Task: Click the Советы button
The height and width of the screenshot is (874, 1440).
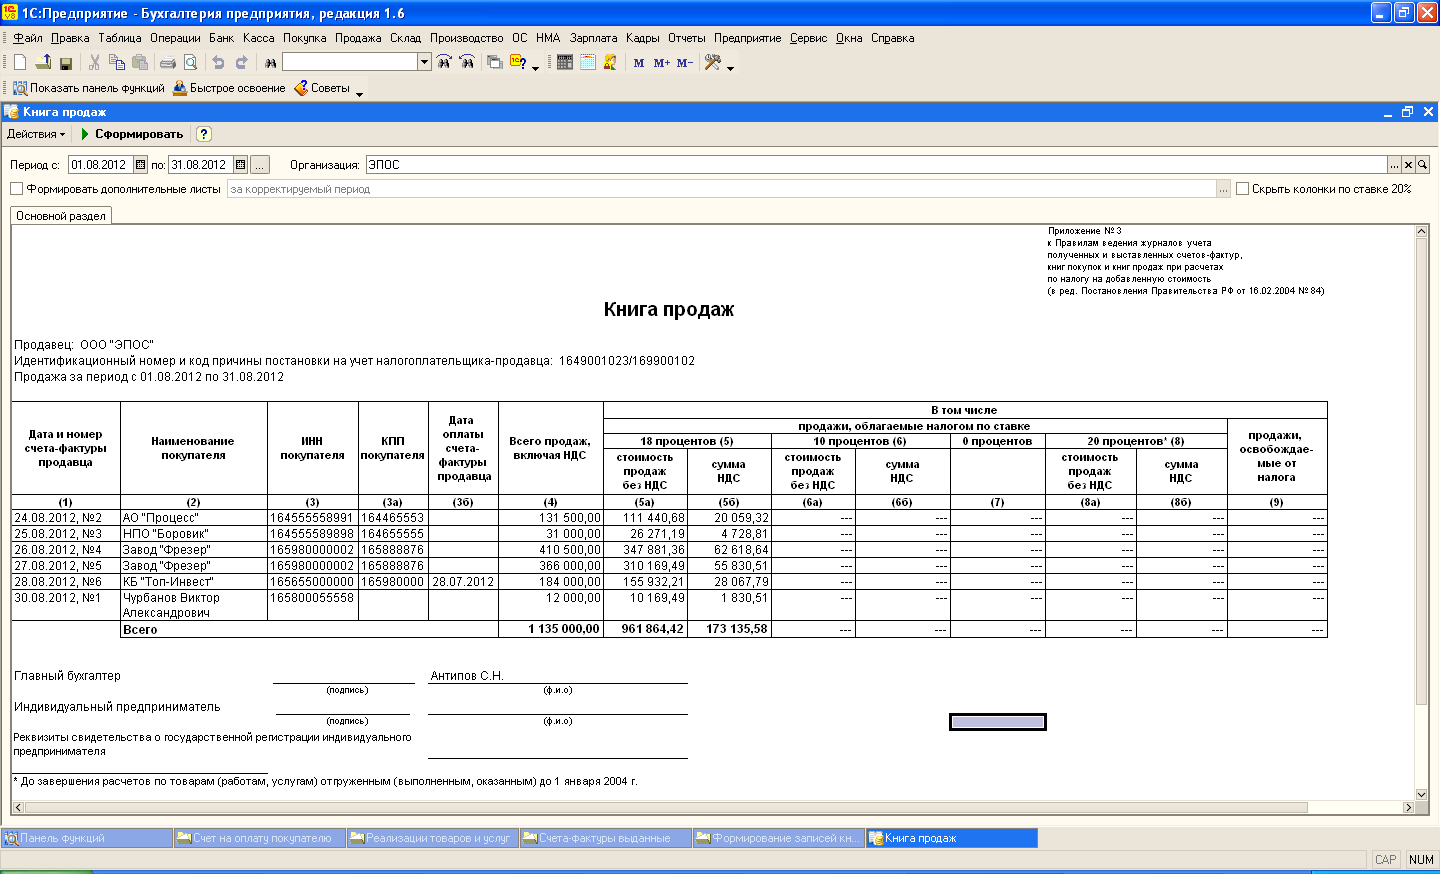Action: 322,88
